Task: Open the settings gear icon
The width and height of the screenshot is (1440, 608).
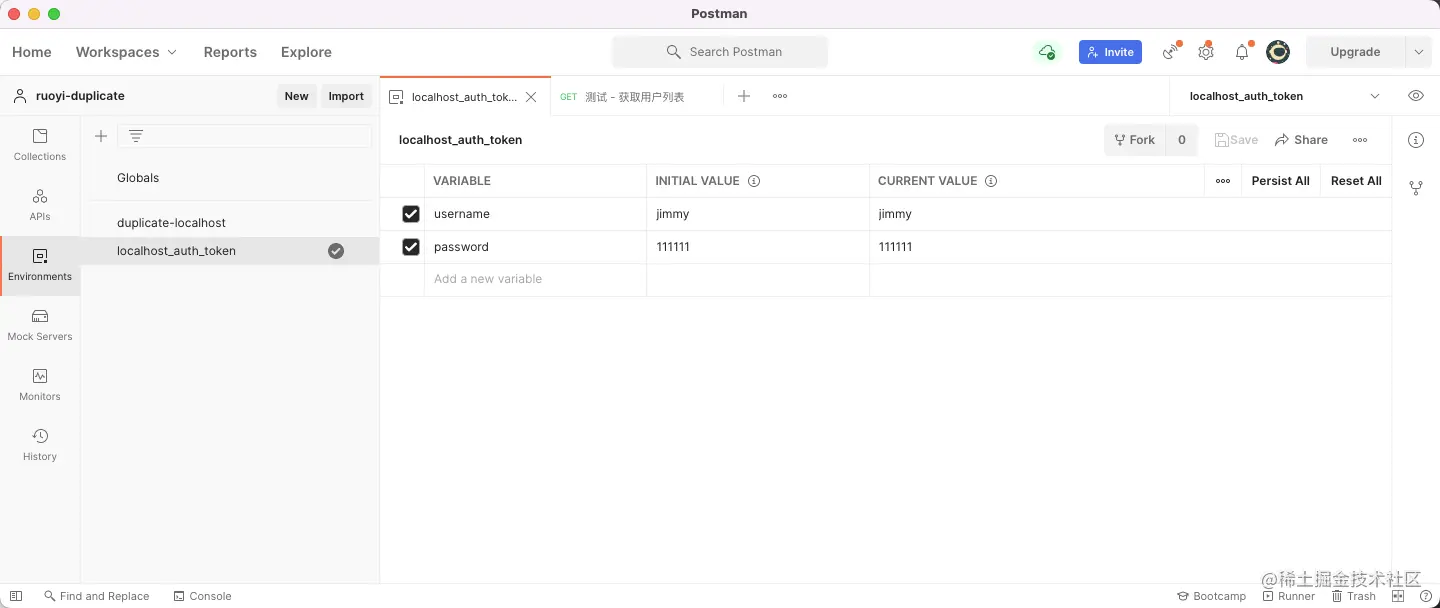Action: 1206,52
